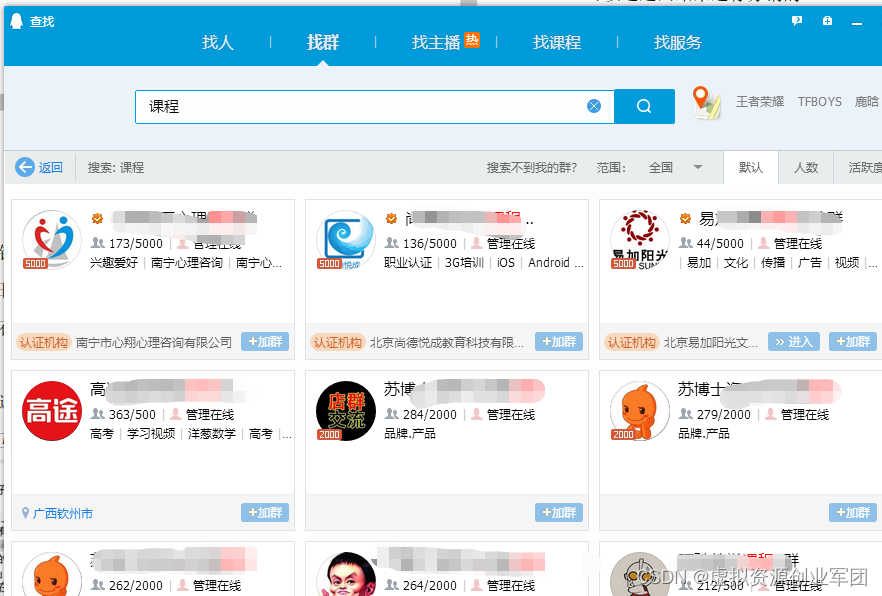Click the 44/5000 member count

click(x=720, y=243)
